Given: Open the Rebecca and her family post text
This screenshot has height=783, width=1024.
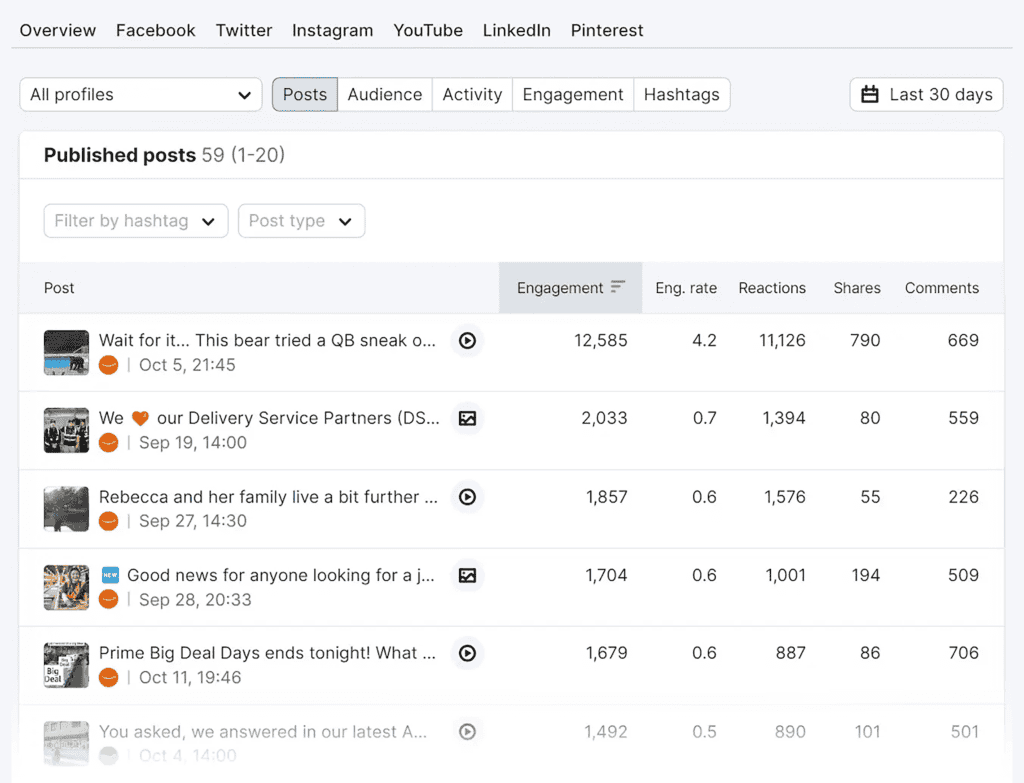Looking at the screenshot, I should click(x=267, y=497).
